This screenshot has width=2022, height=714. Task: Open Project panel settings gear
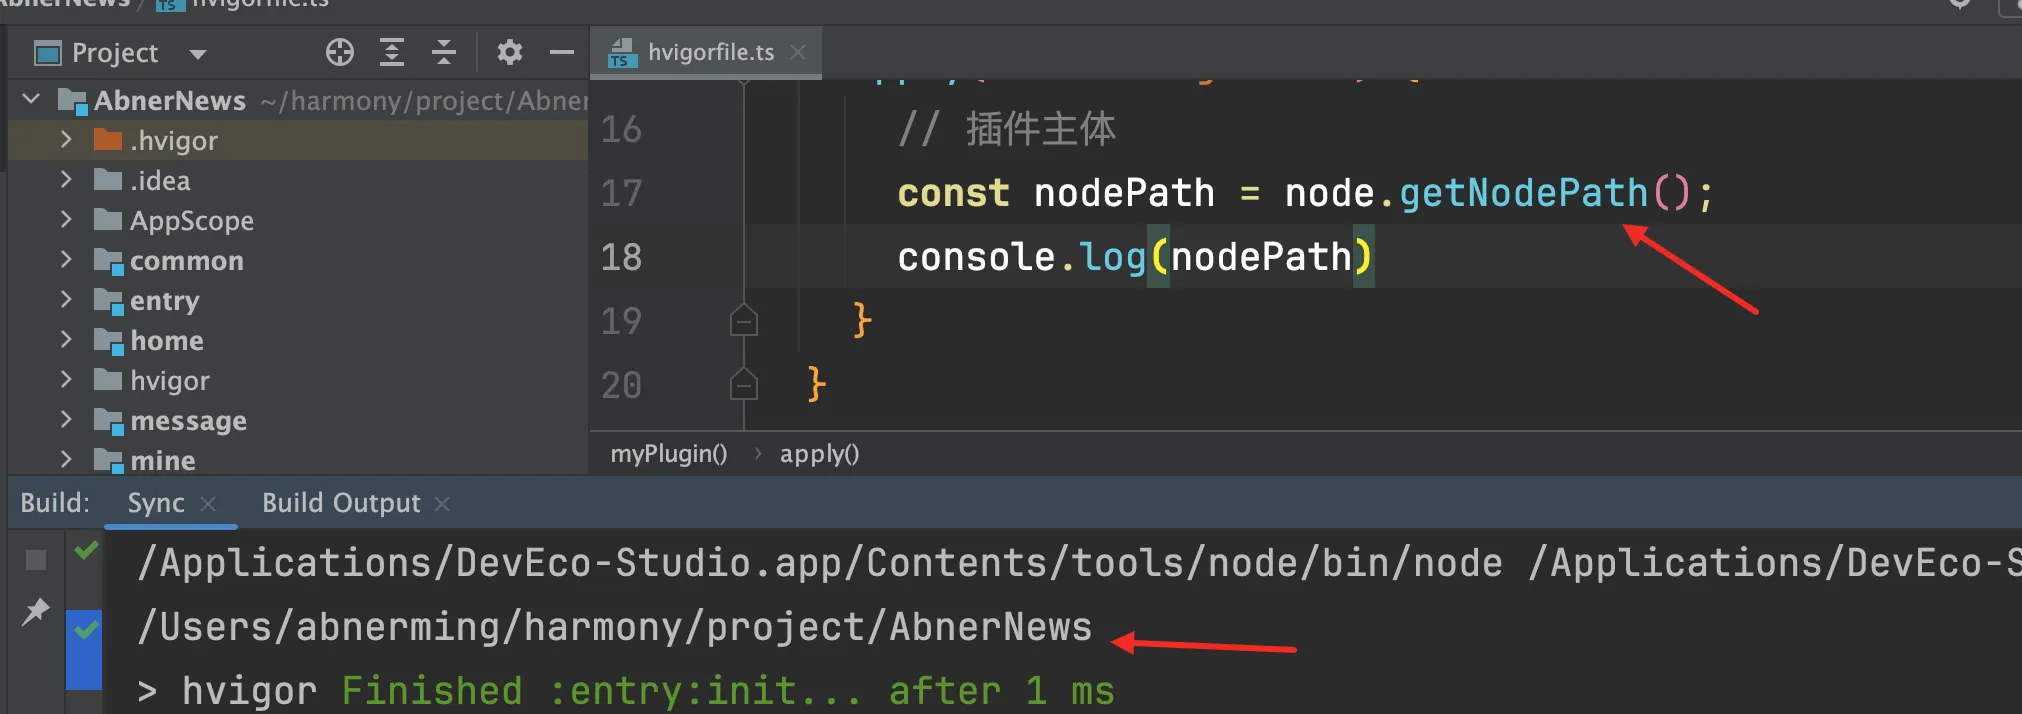tap(510, 52)
